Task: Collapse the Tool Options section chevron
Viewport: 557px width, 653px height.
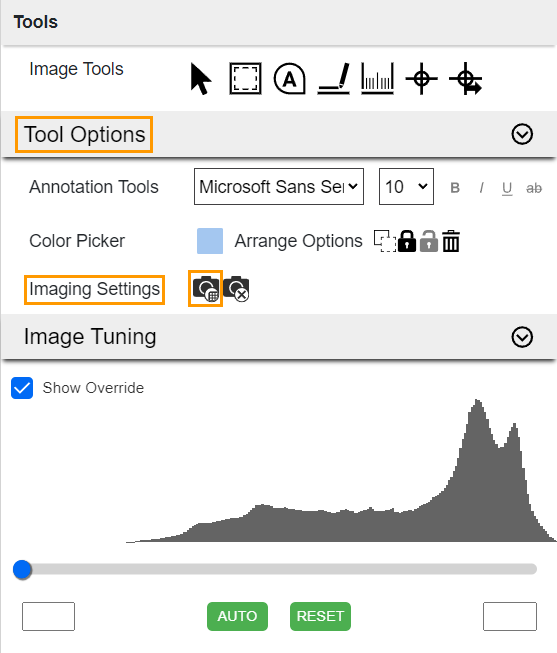Action: [522, 134]
